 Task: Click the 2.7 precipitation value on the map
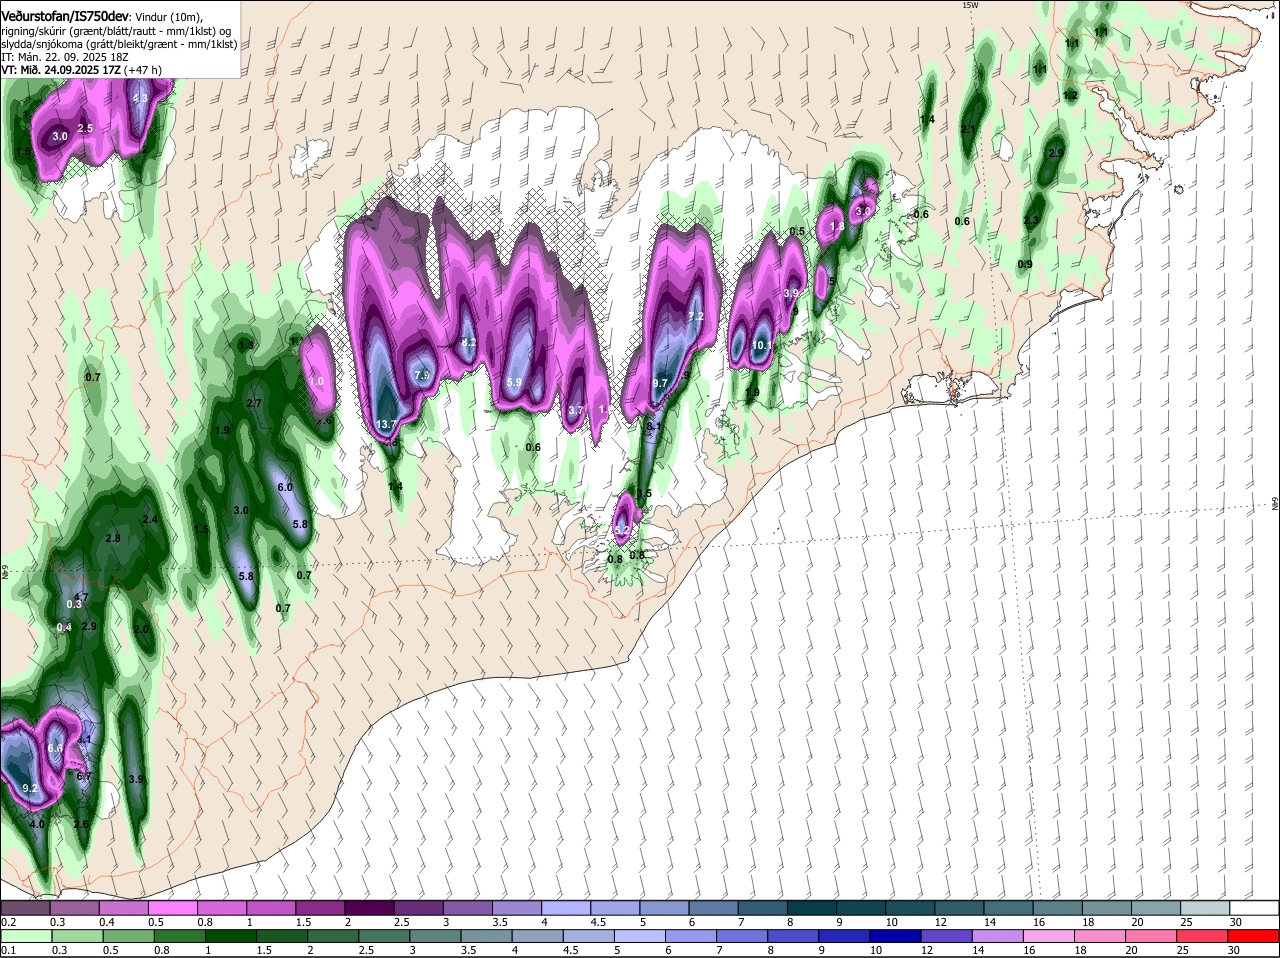254,403
